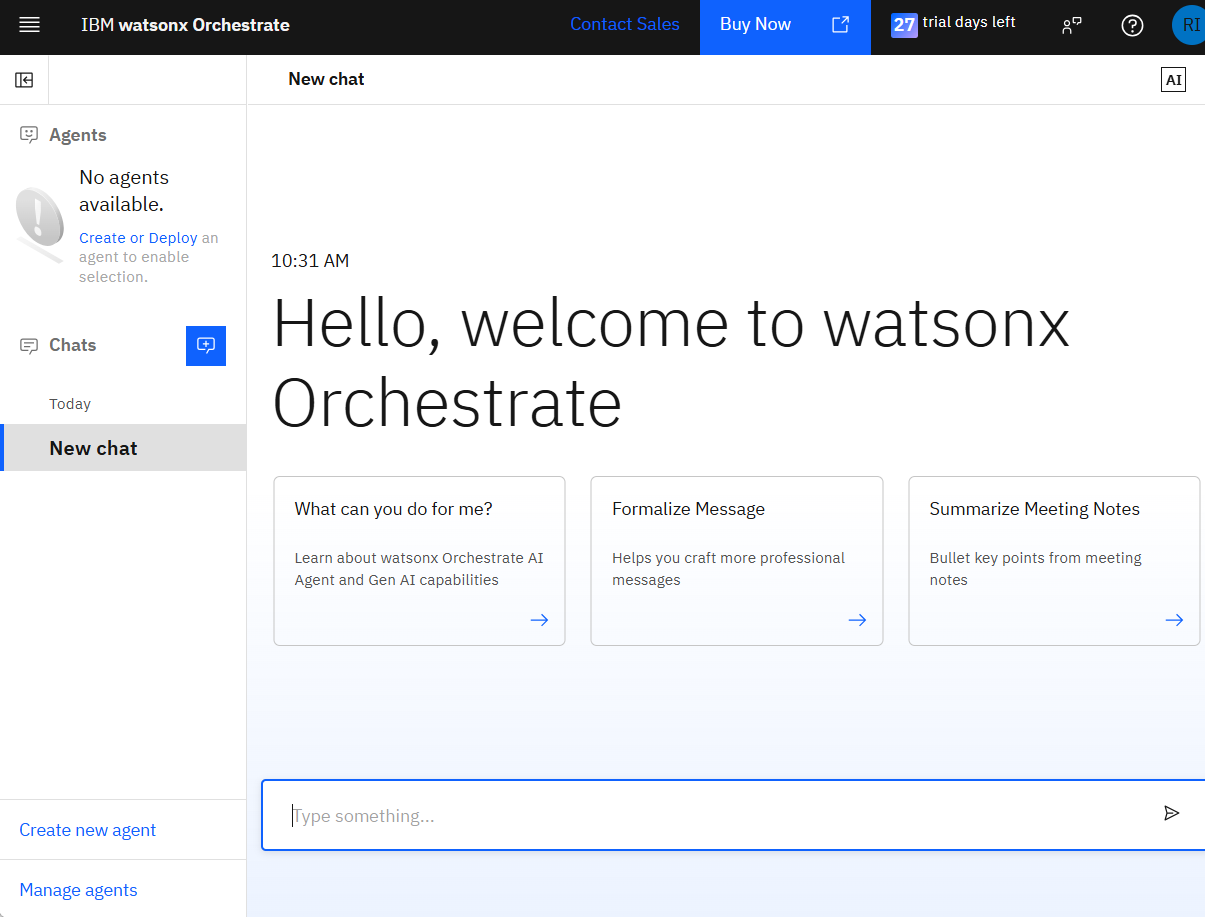Click the AI label icon
Screen dimensions: 1205x917
(x=1173, y=80)
